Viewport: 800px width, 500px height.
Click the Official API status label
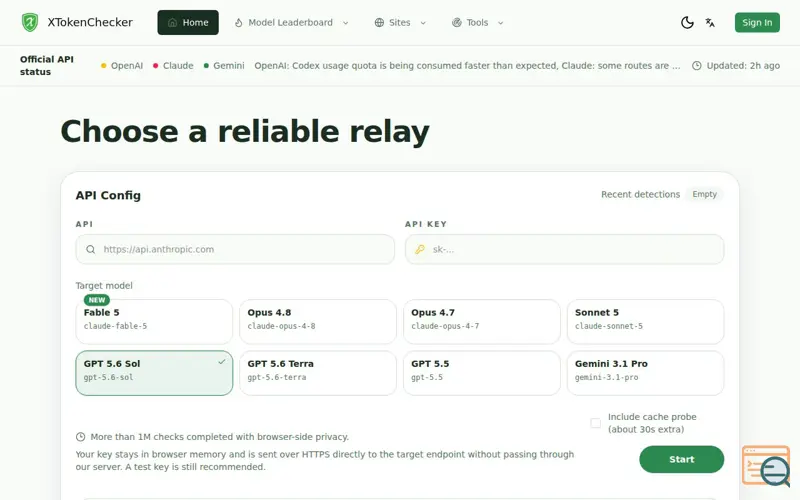pos(47,65)
